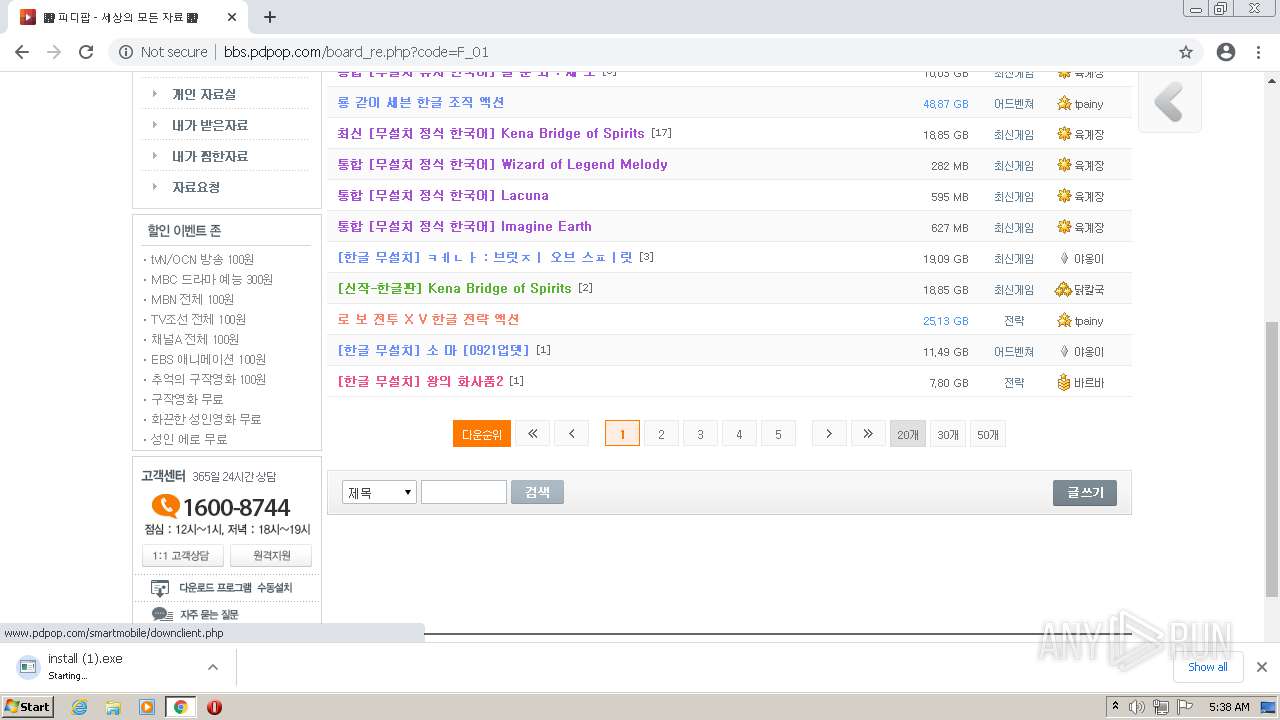Click 원격지원 remote support button
Screen dimensions: 1280x720
tap(271, 556)
